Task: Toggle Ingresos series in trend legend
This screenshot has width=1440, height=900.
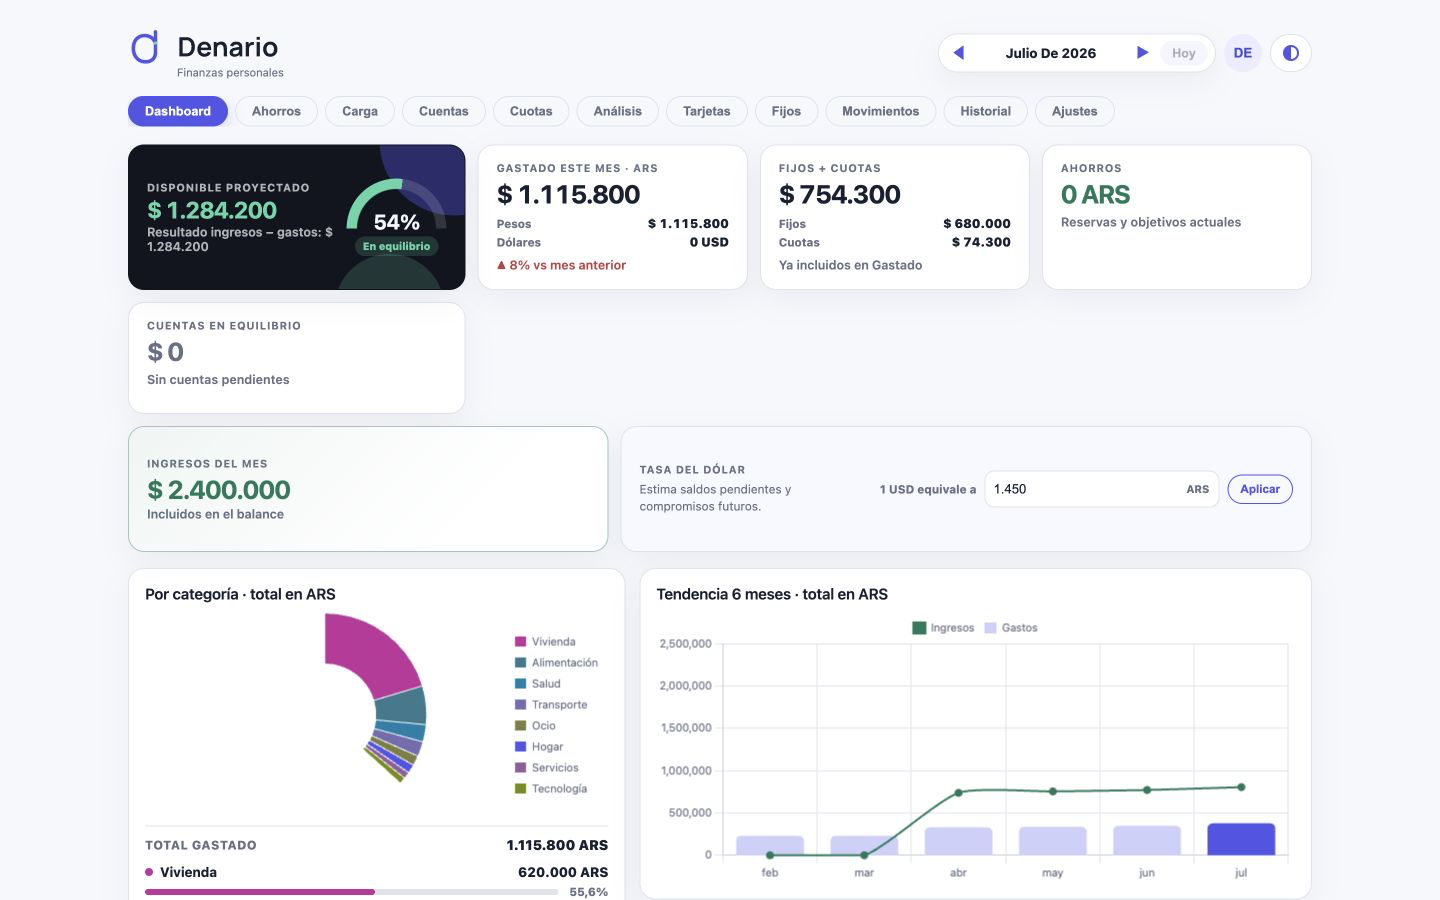Action: point(943,628)
